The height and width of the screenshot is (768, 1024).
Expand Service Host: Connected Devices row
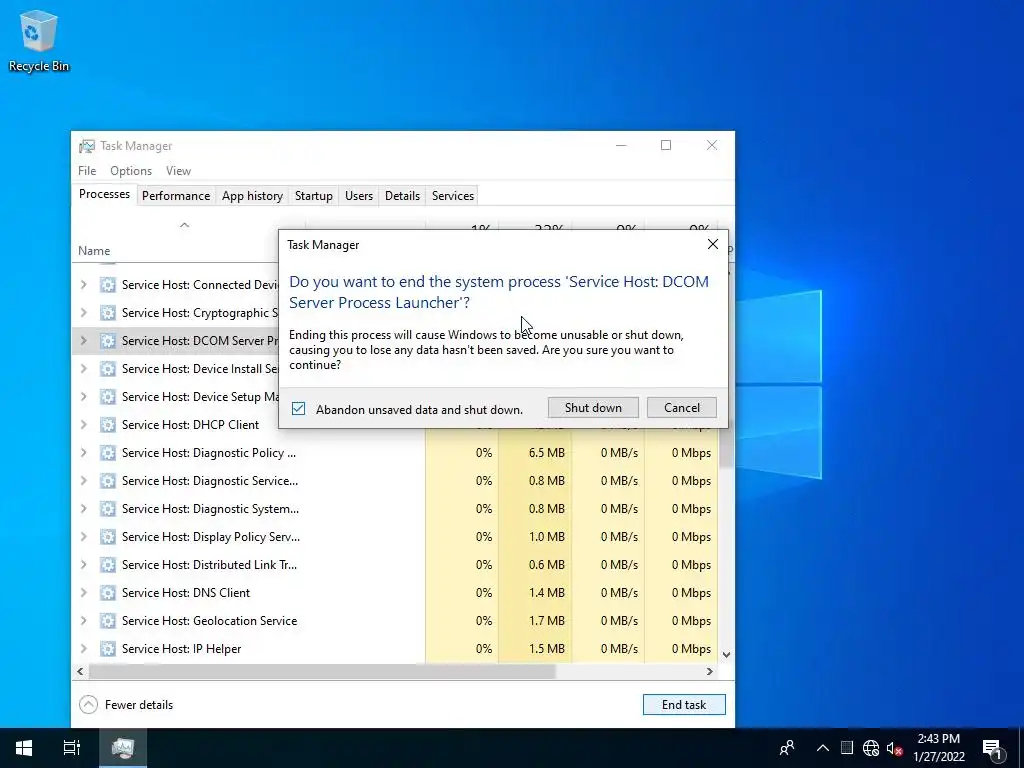click(x=84, y=285)
